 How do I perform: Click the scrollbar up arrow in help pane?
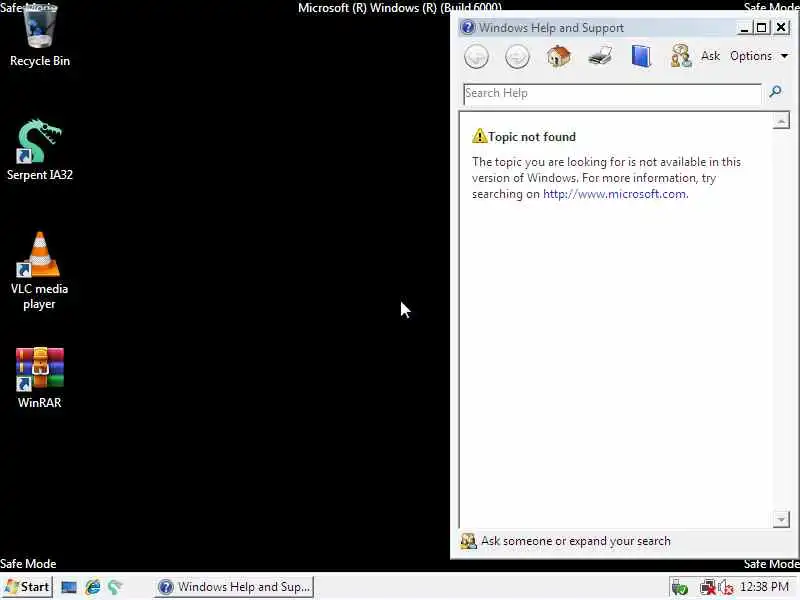781,121
